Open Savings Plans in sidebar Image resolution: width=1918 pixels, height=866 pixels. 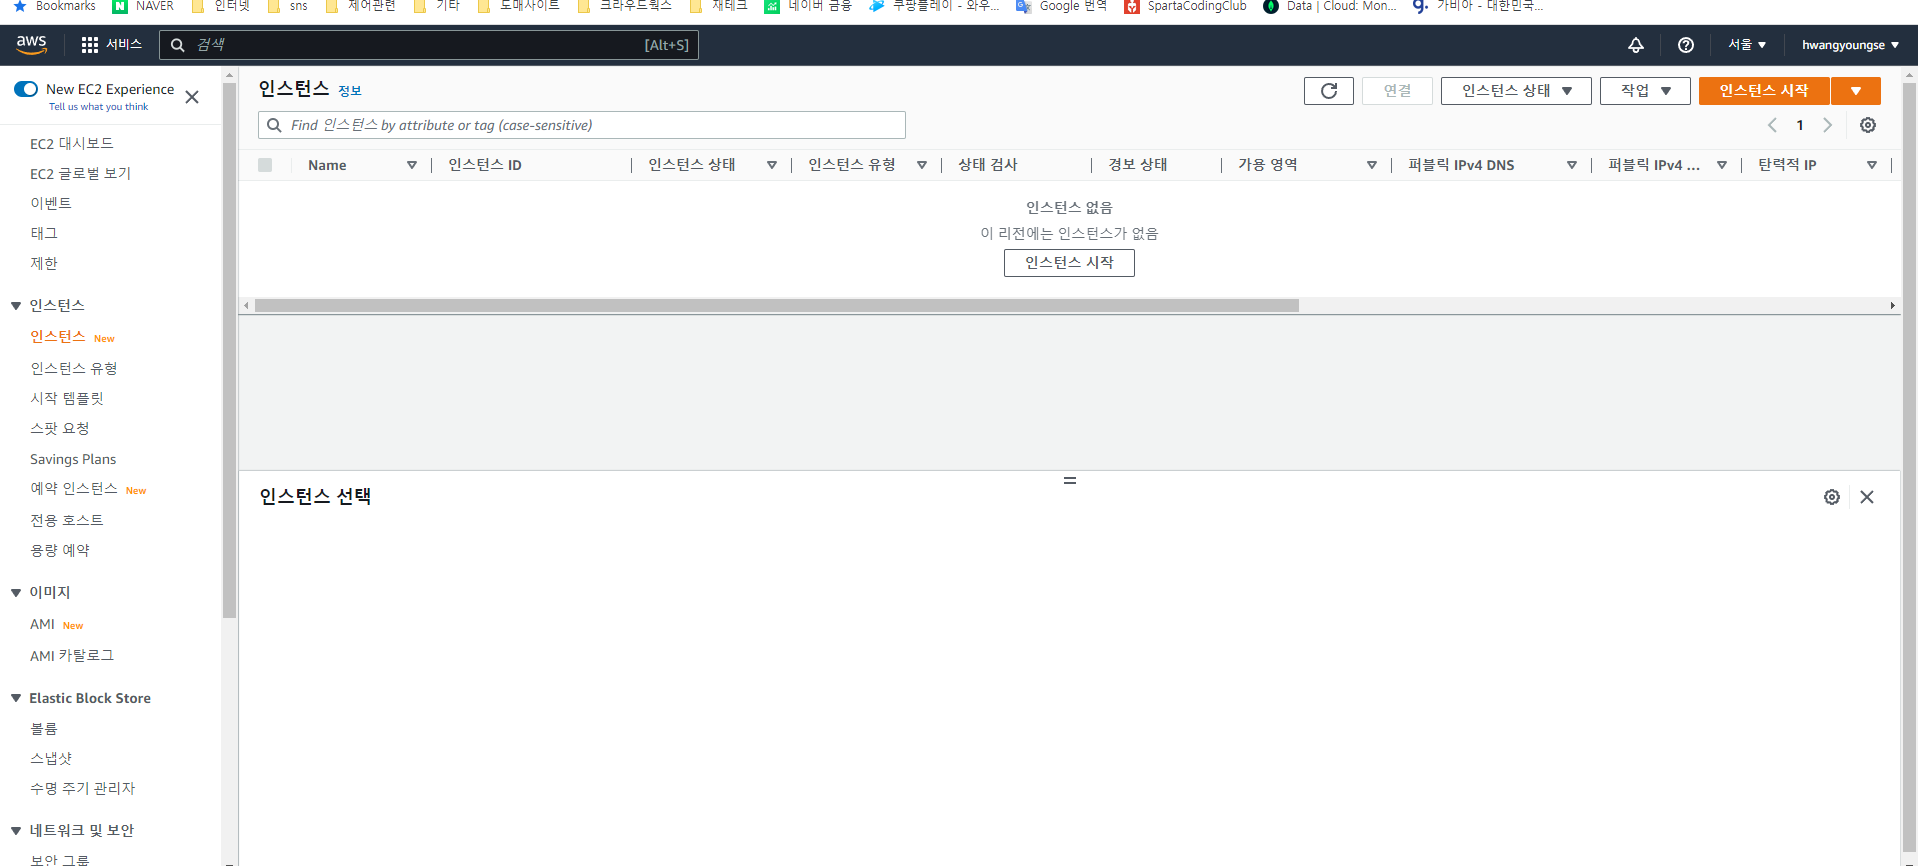73,459
